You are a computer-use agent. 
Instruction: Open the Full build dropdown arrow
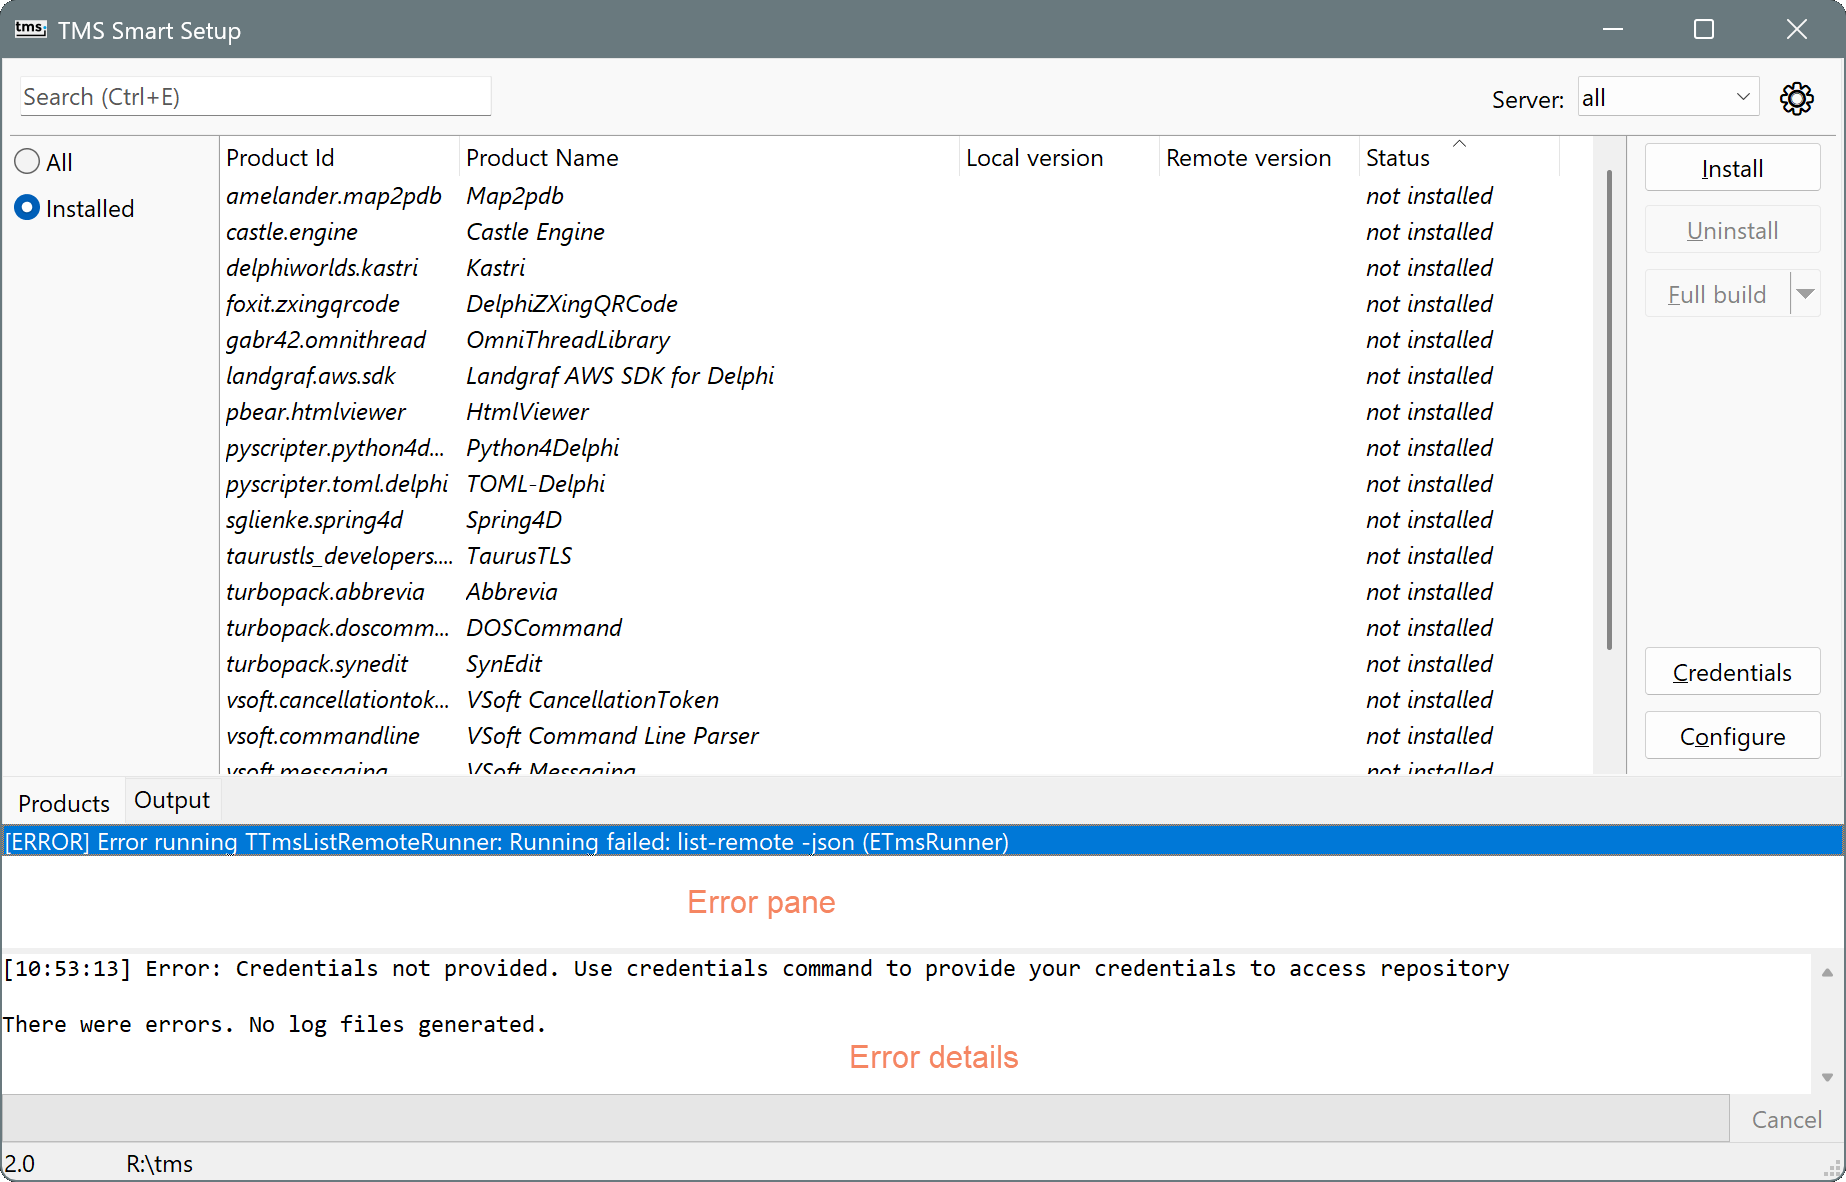coord(1806,293)
